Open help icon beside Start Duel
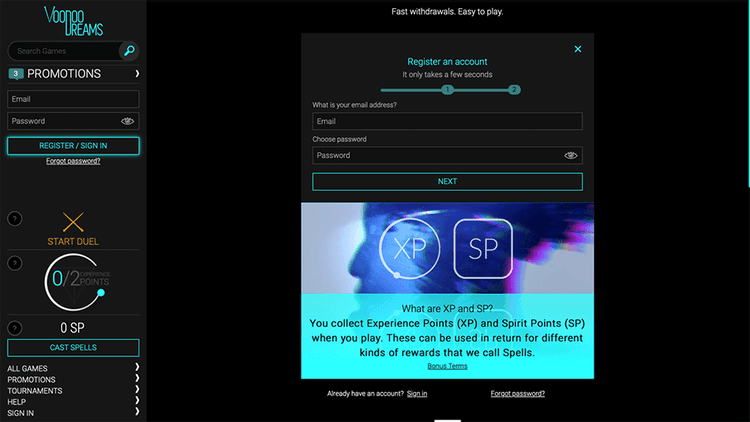750x422 pixels. click(x=15, y=219)
